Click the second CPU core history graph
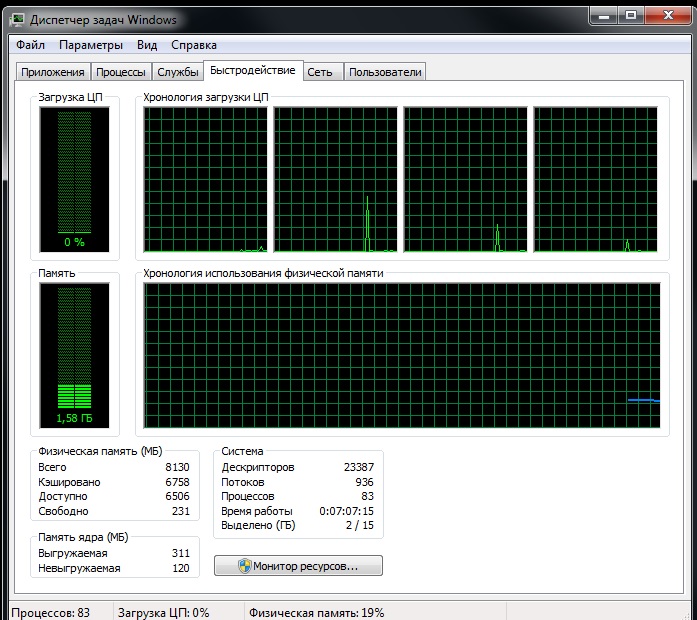Viewport: 697px width, 620px height. pyautogui.click(x=336, y=180)
